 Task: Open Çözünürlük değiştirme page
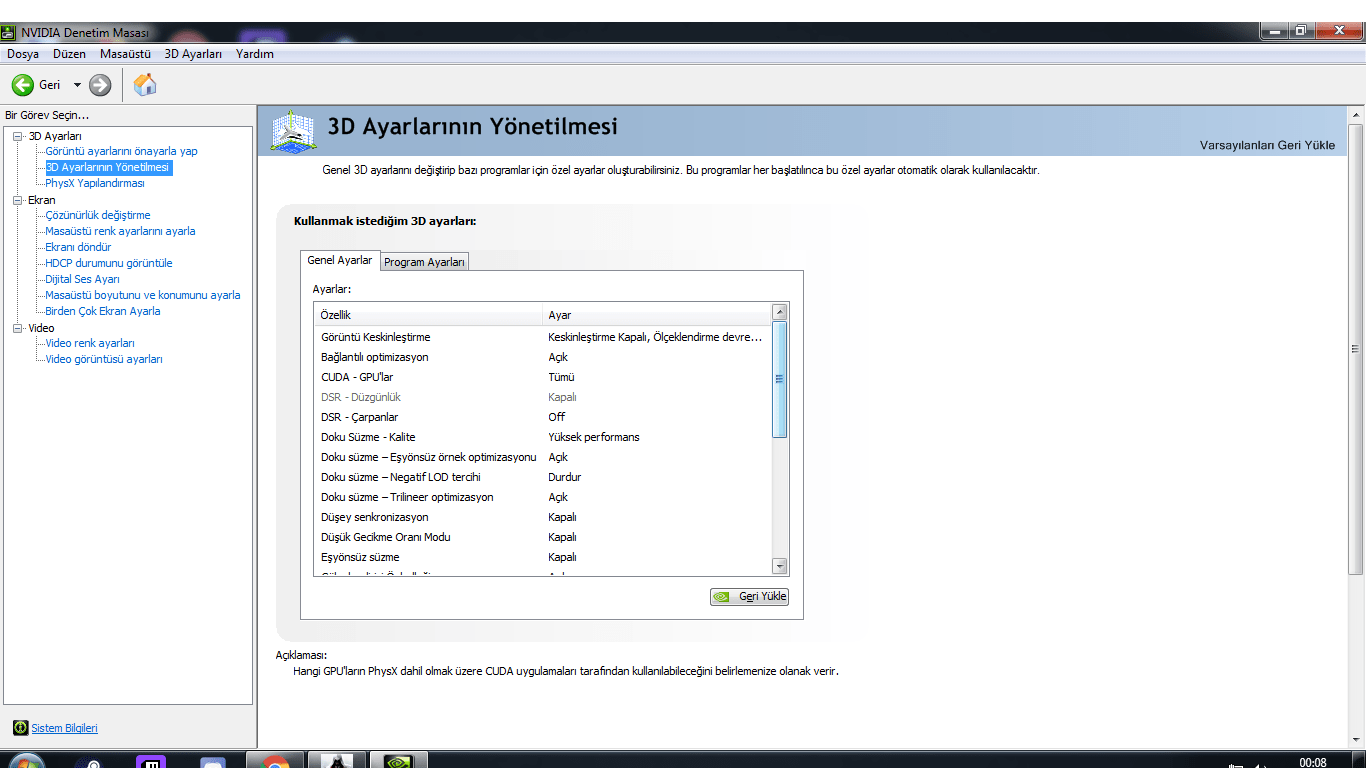click(98, 215)
